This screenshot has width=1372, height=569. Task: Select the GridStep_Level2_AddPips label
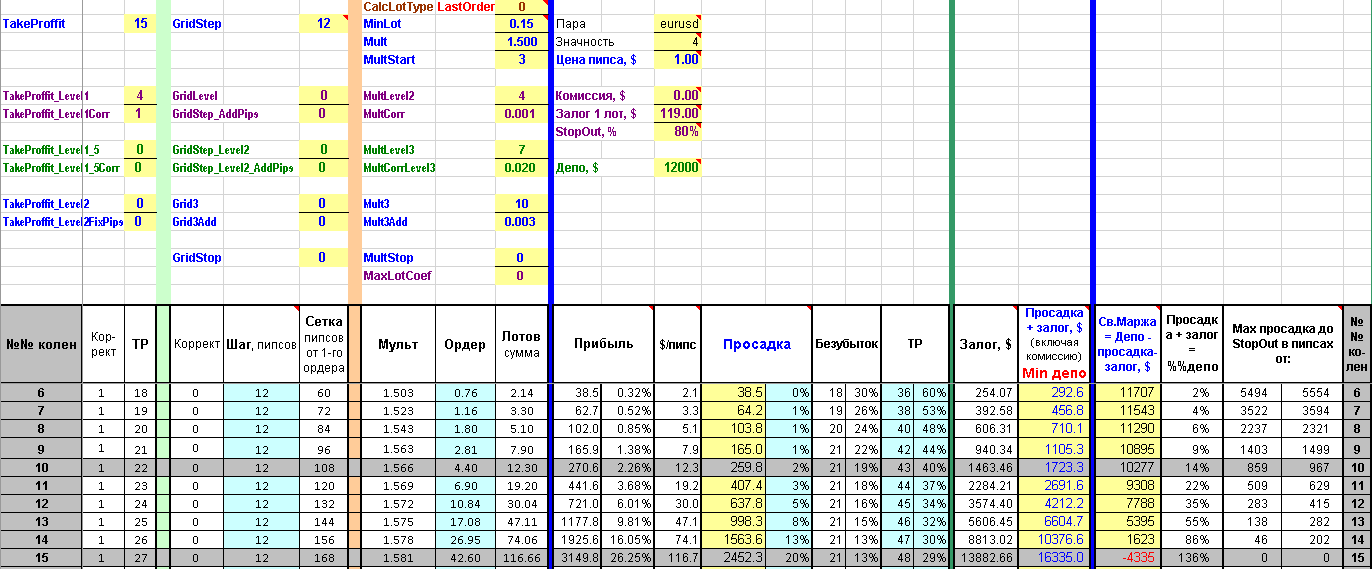234,168
